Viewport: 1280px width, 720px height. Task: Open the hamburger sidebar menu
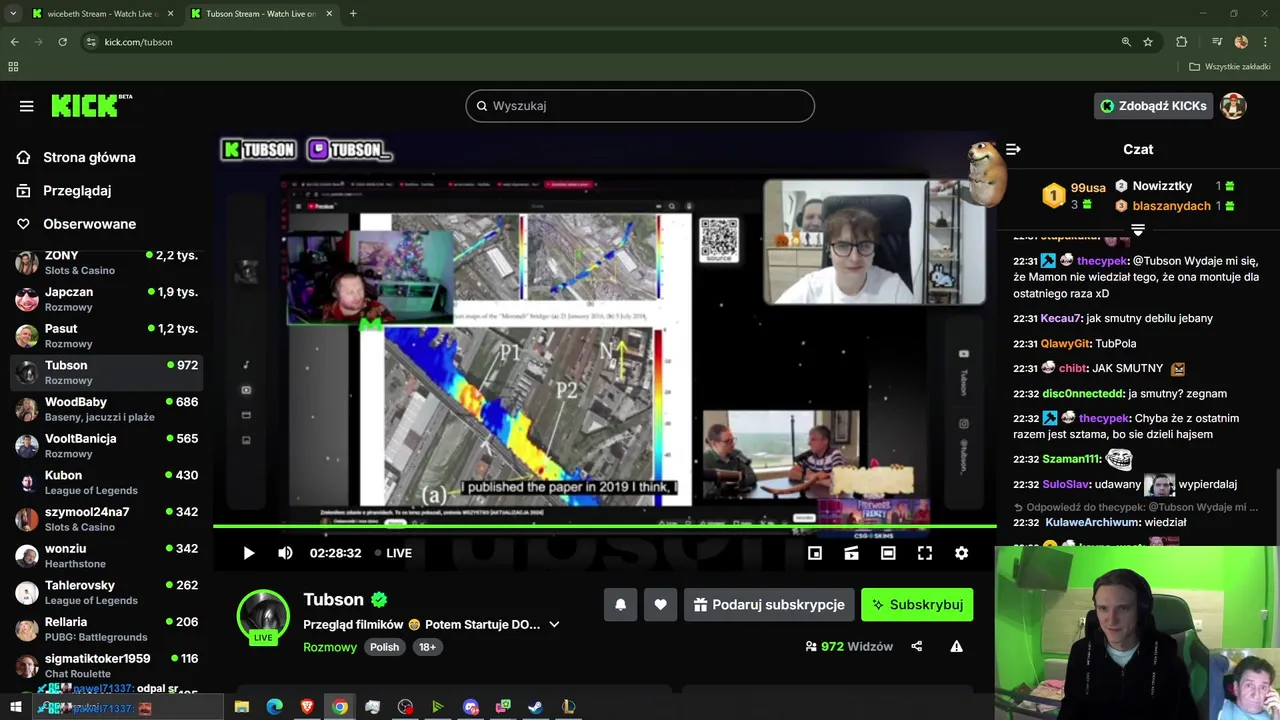[27, 106]
